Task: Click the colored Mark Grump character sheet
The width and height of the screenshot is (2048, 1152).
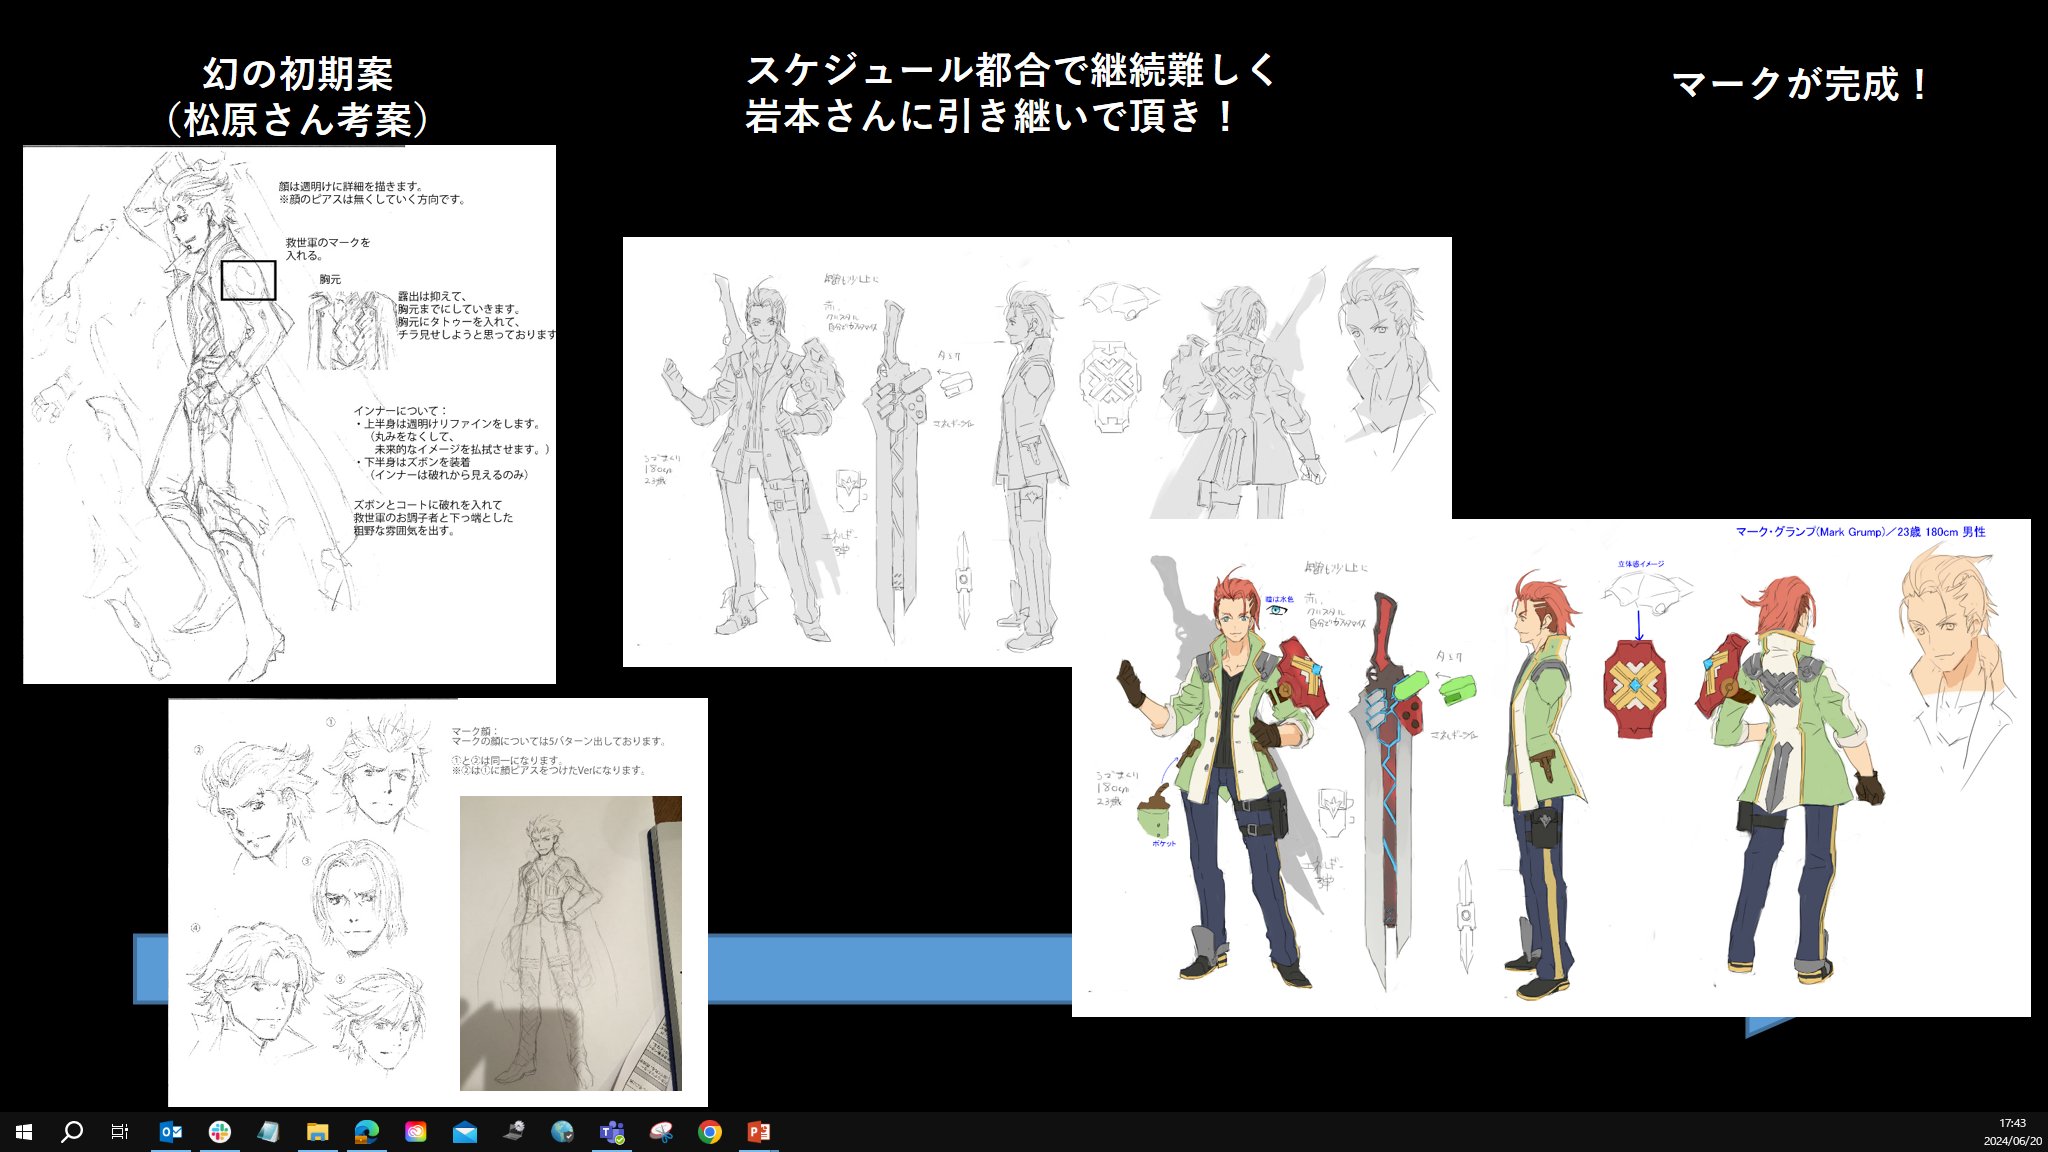Action: [x=1550, y=770]
